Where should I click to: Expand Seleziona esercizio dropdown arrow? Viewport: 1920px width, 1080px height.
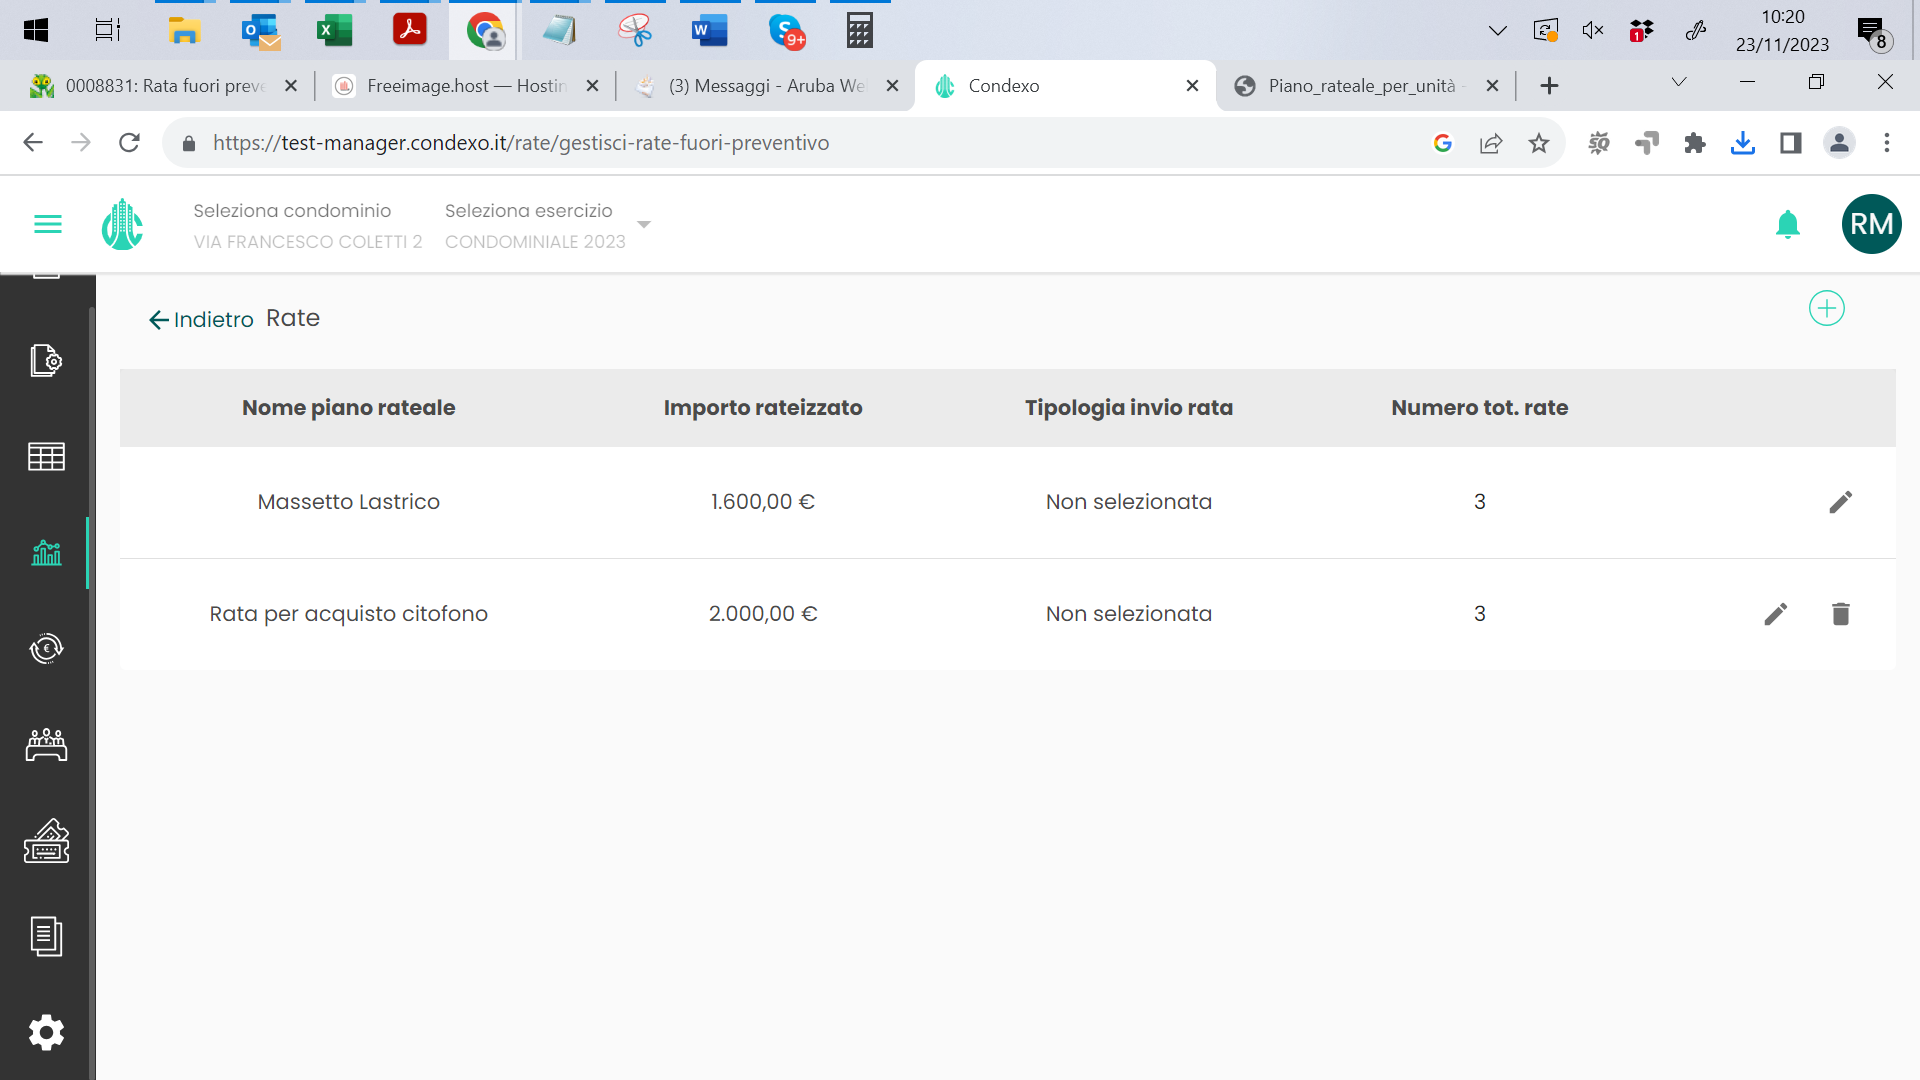pos(644,224)
